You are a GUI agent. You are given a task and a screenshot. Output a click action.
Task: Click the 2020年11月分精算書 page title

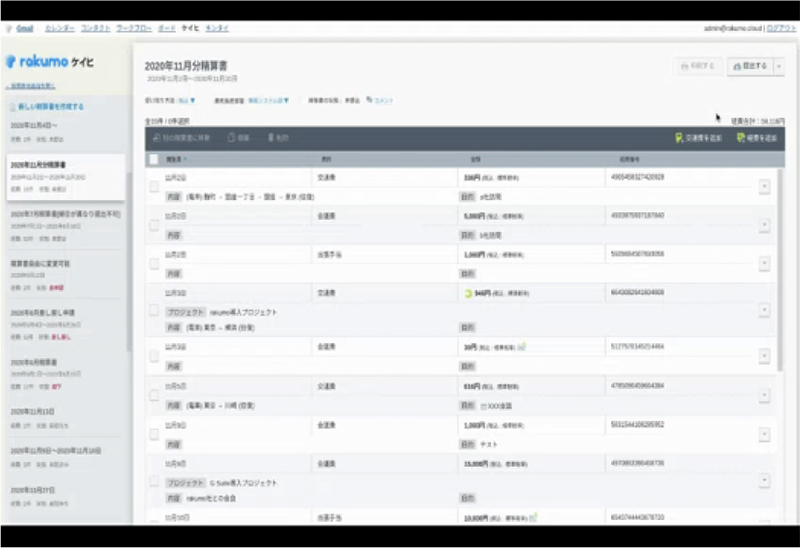186,66
